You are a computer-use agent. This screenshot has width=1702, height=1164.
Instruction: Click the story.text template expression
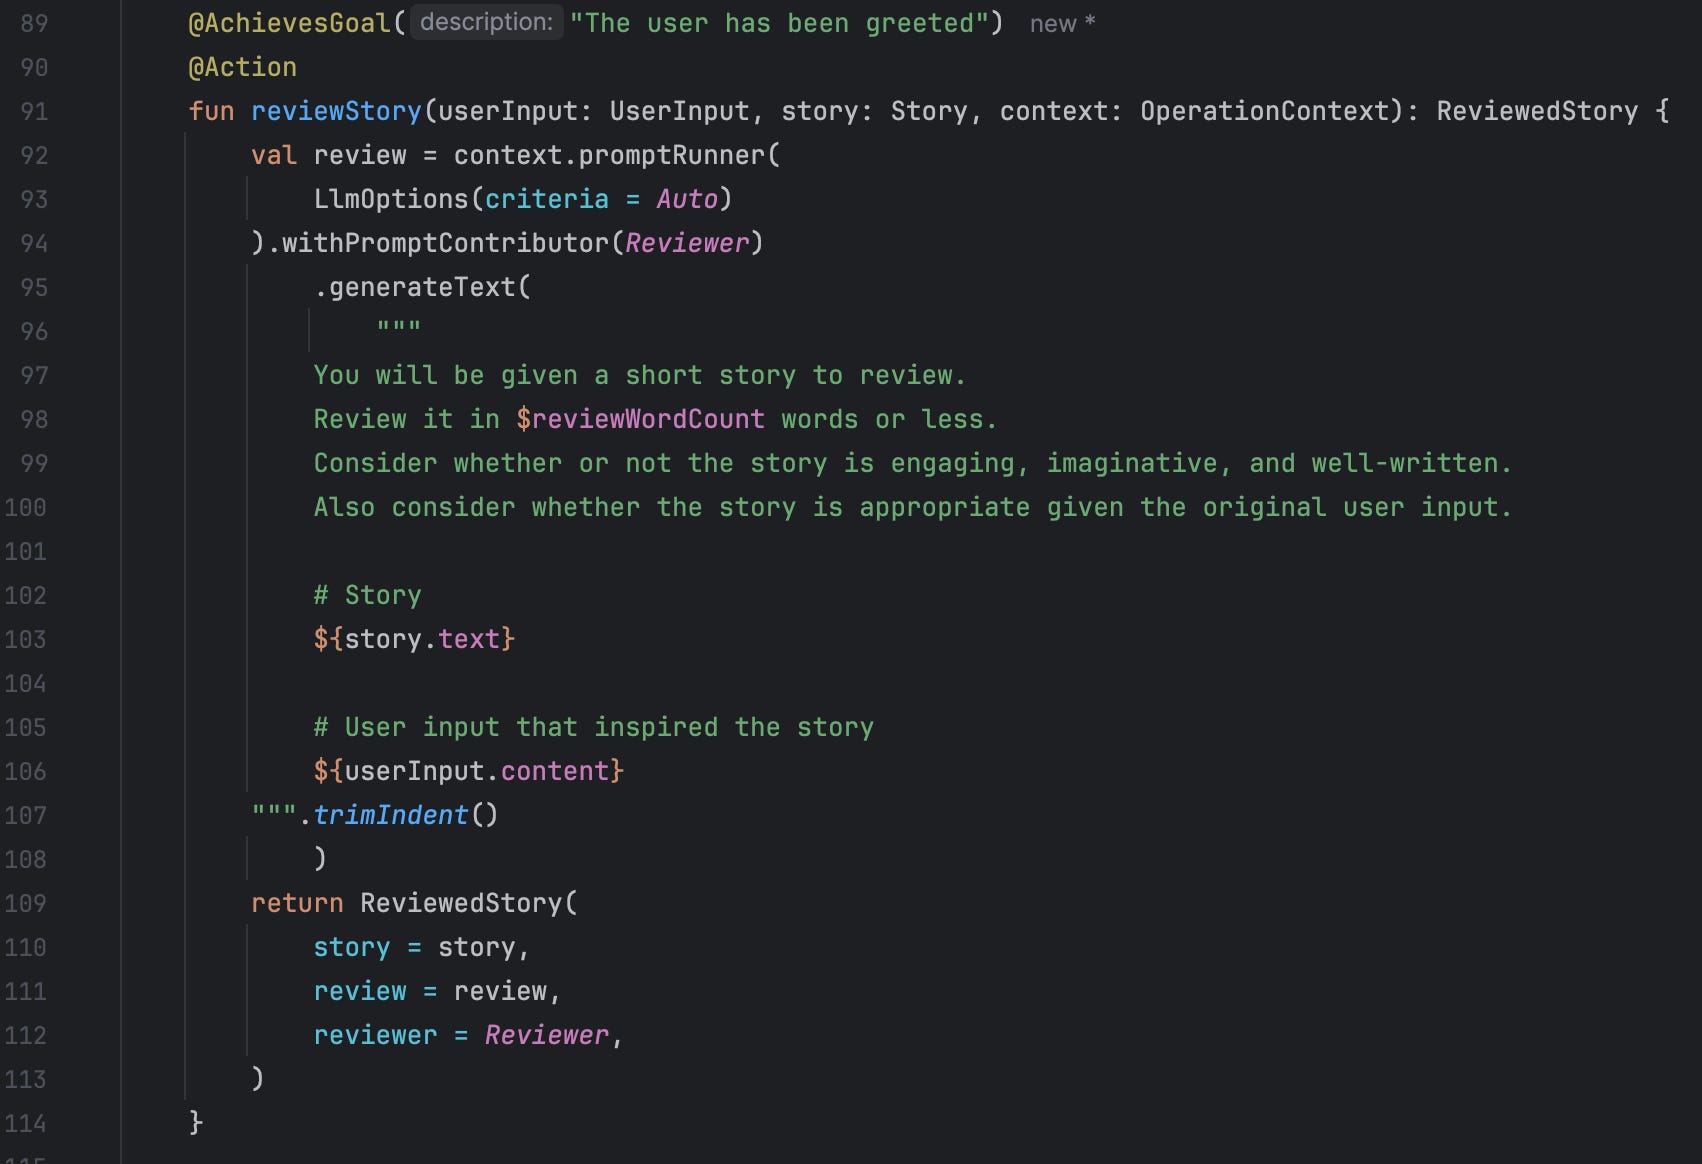point(414,639)
